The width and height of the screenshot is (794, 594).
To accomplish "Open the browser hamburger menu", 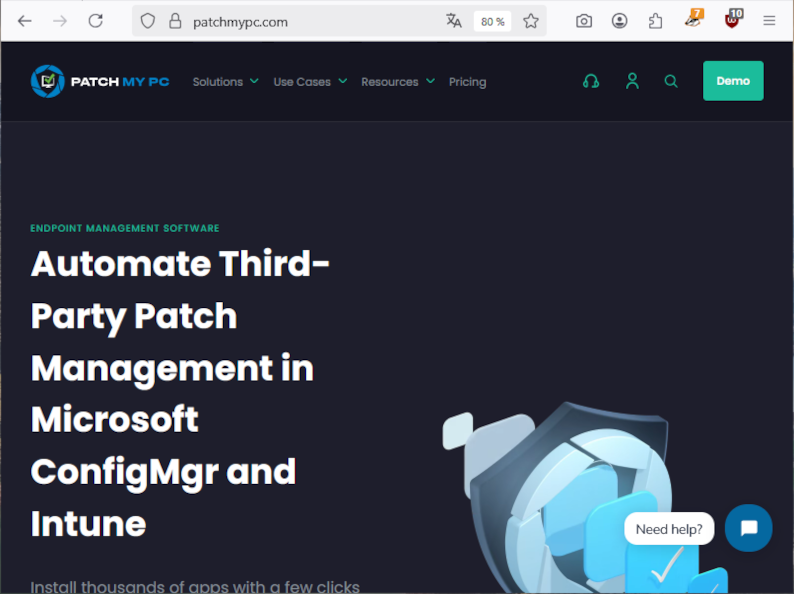I will 769,21.
